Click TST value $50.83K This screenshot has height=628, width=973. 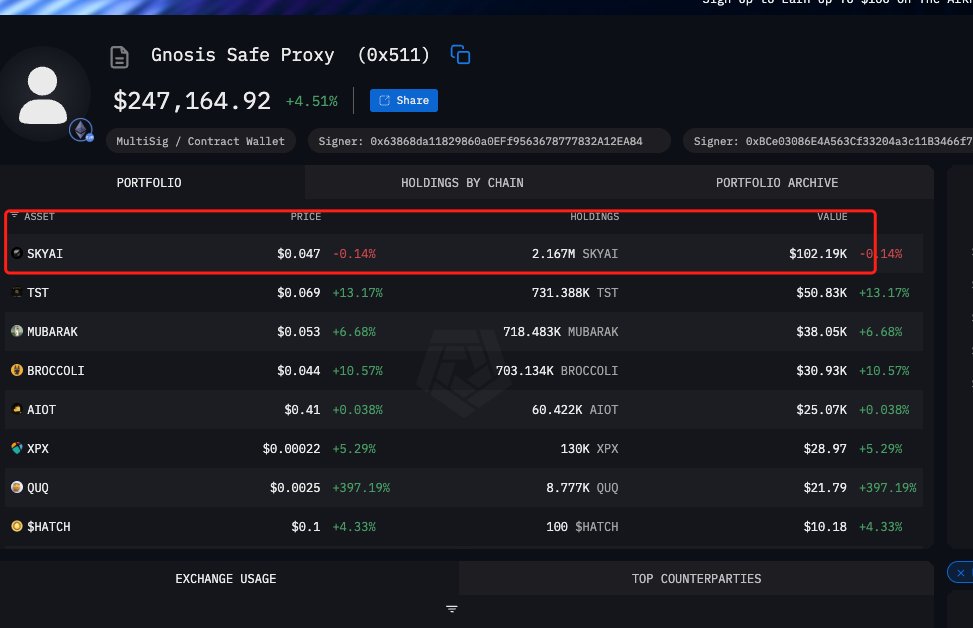pyautogui.click(x=822, y=292)
